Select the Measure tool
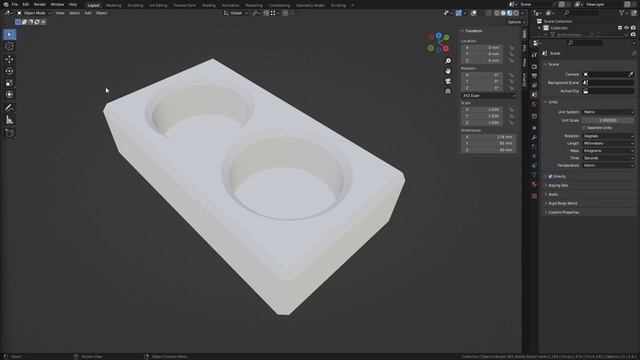This screenshot has height=360, width=640. coord(9,120)
